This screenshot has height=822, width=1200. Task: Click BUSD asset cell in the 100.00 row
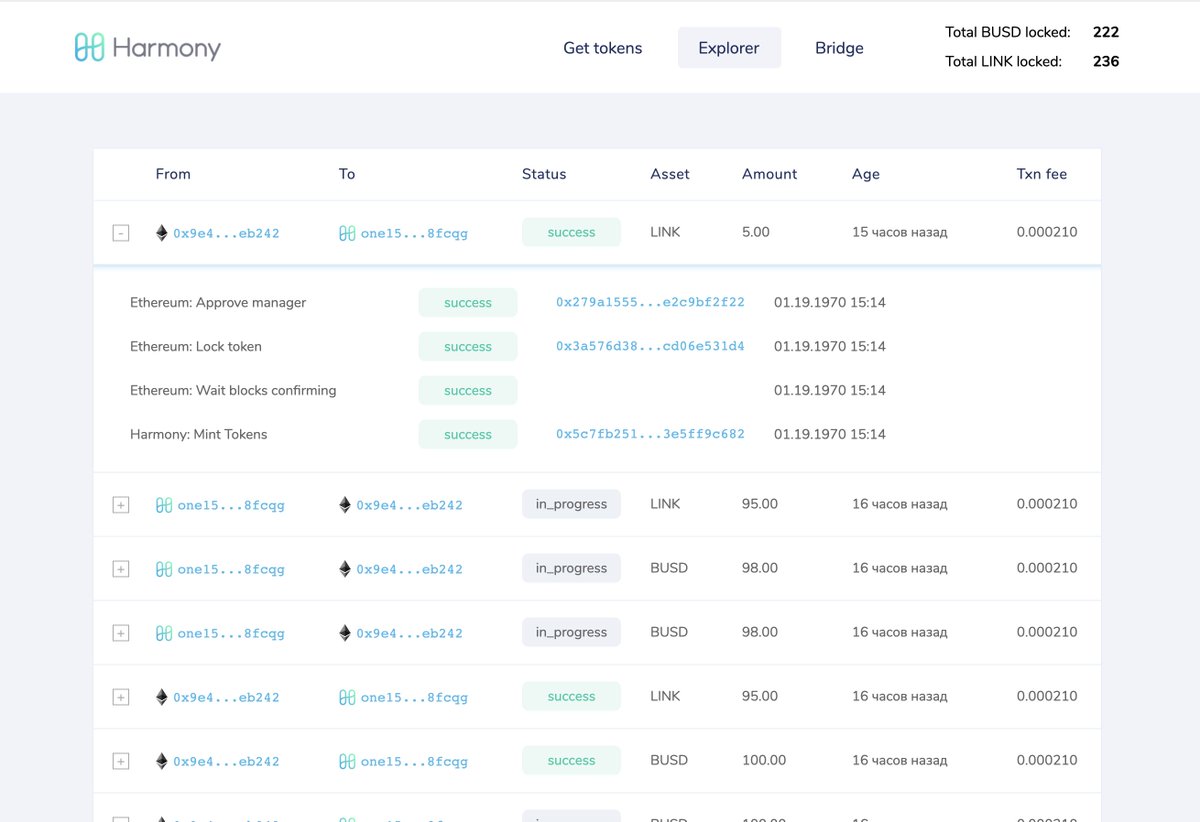point(669,760)
